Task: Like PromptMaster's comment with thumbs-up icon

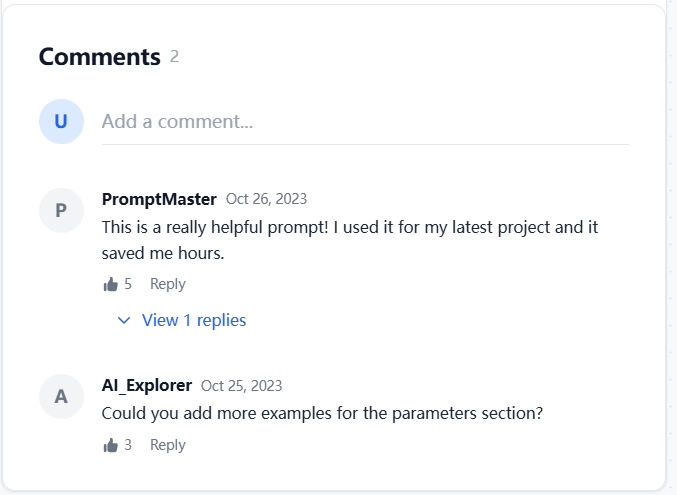Action: pos(110,285)
